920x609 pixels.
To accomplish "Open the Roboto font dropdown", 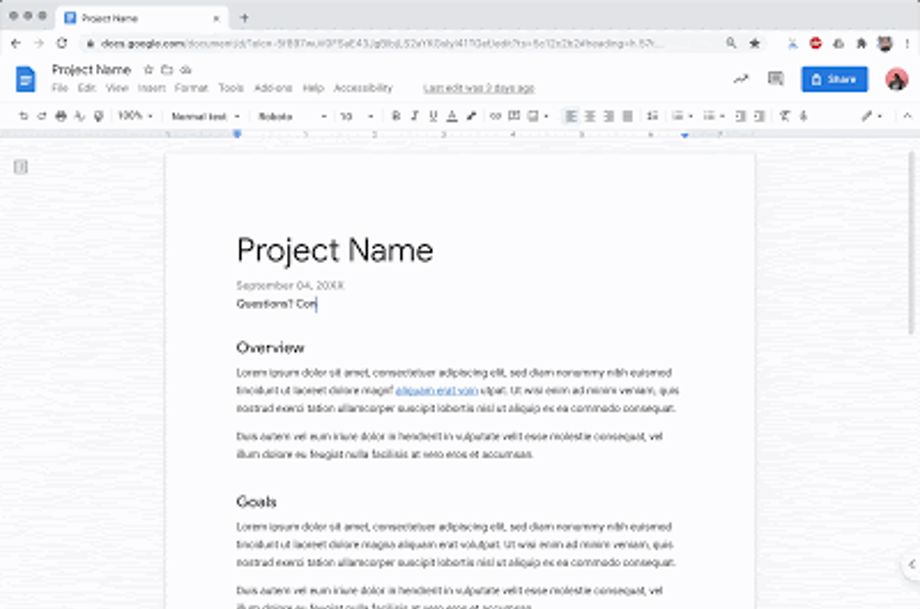I will click(x=292, y=116).
